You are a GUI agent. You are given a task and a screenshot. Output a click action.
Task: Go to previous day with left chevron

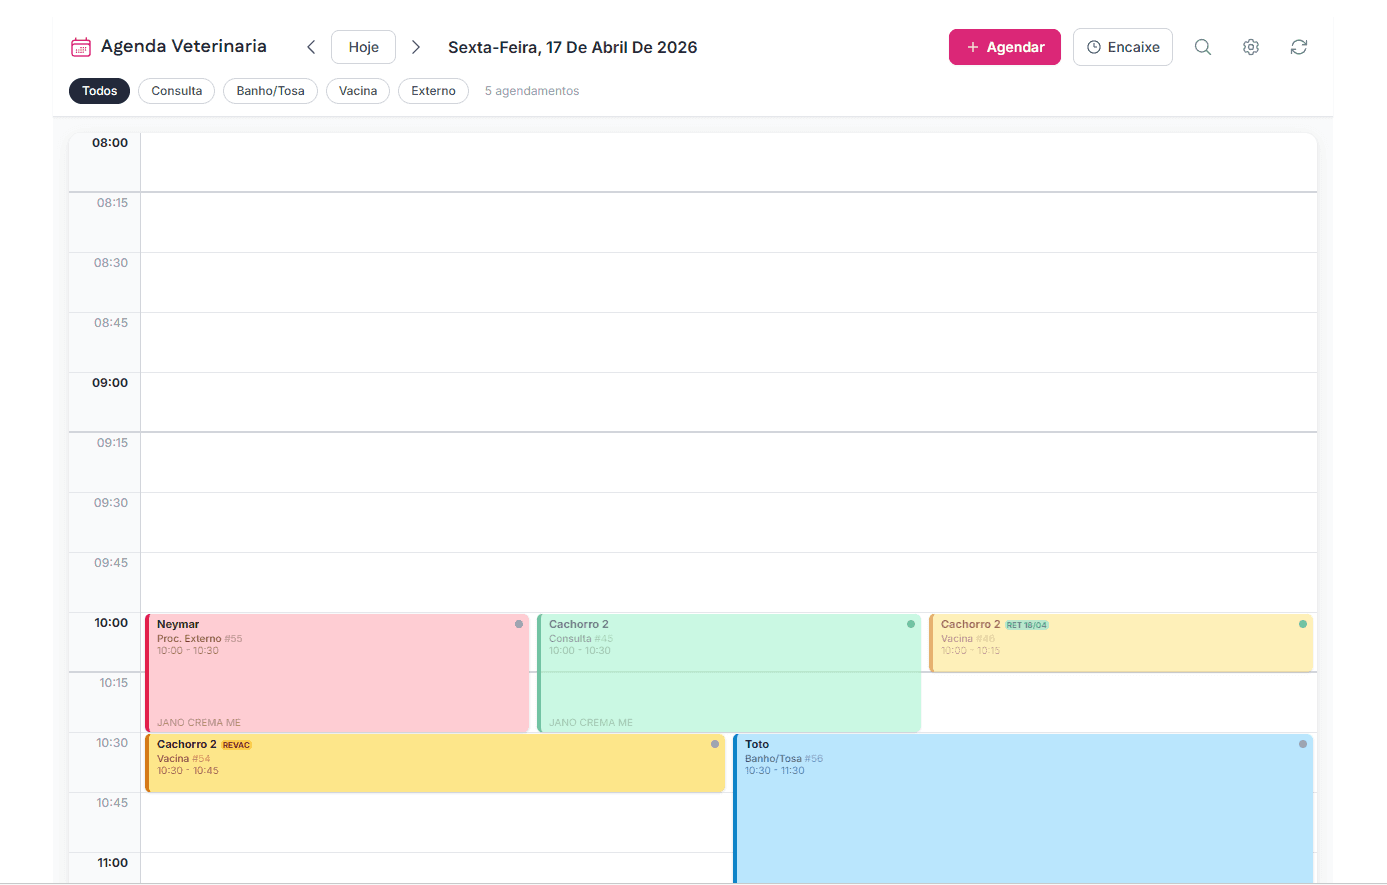pos(311,47)
